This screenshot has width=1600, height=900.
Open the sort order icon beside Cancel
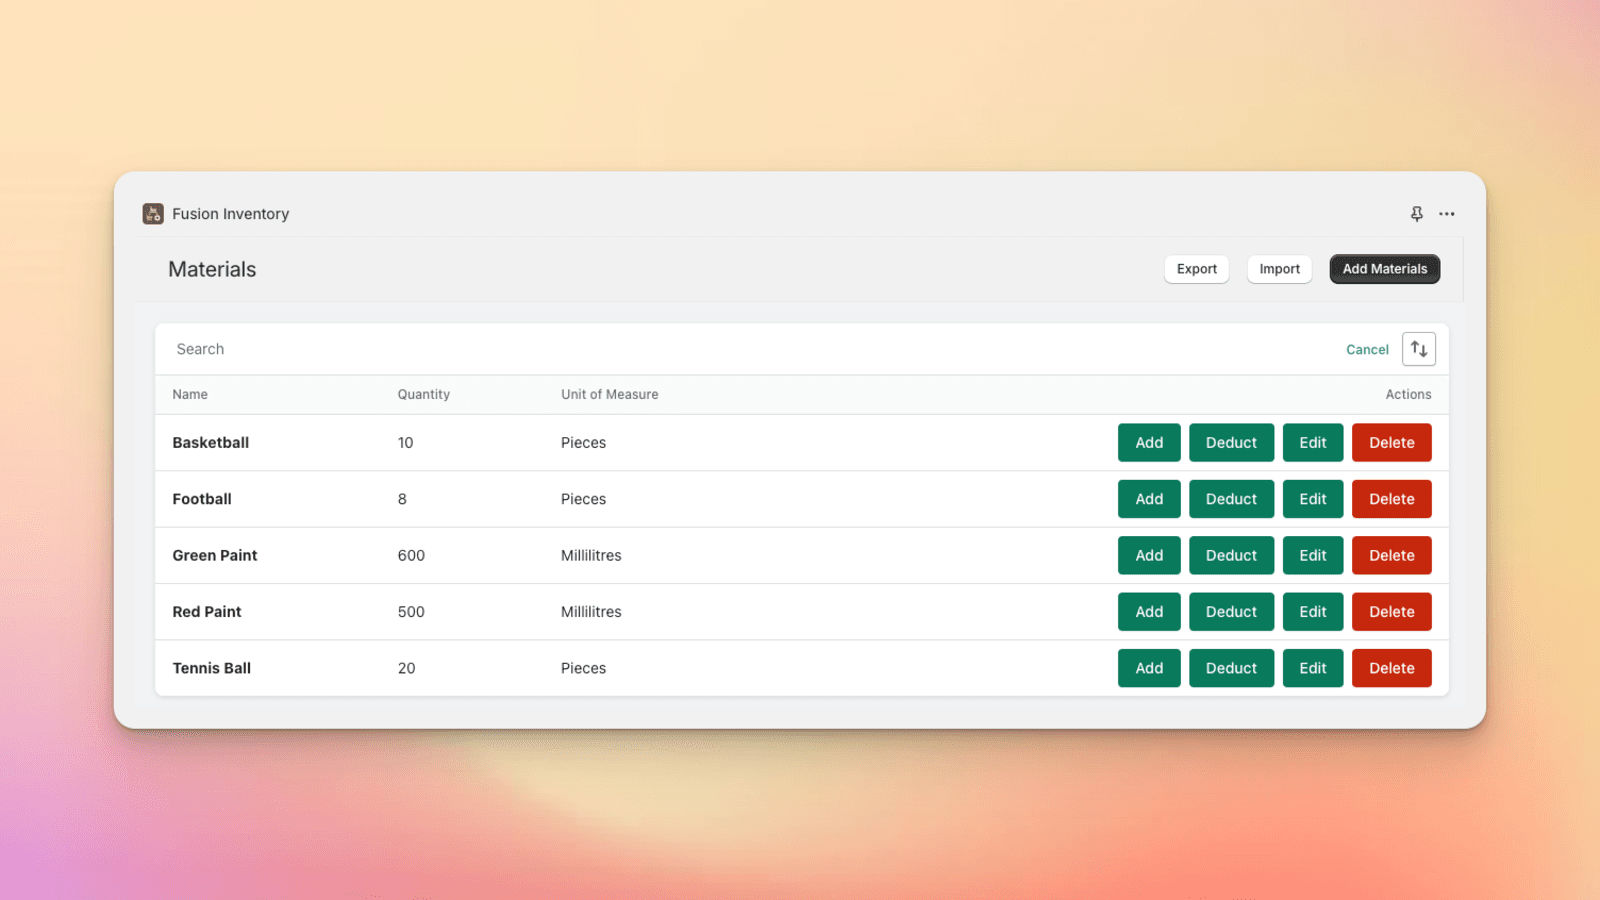1418,348
